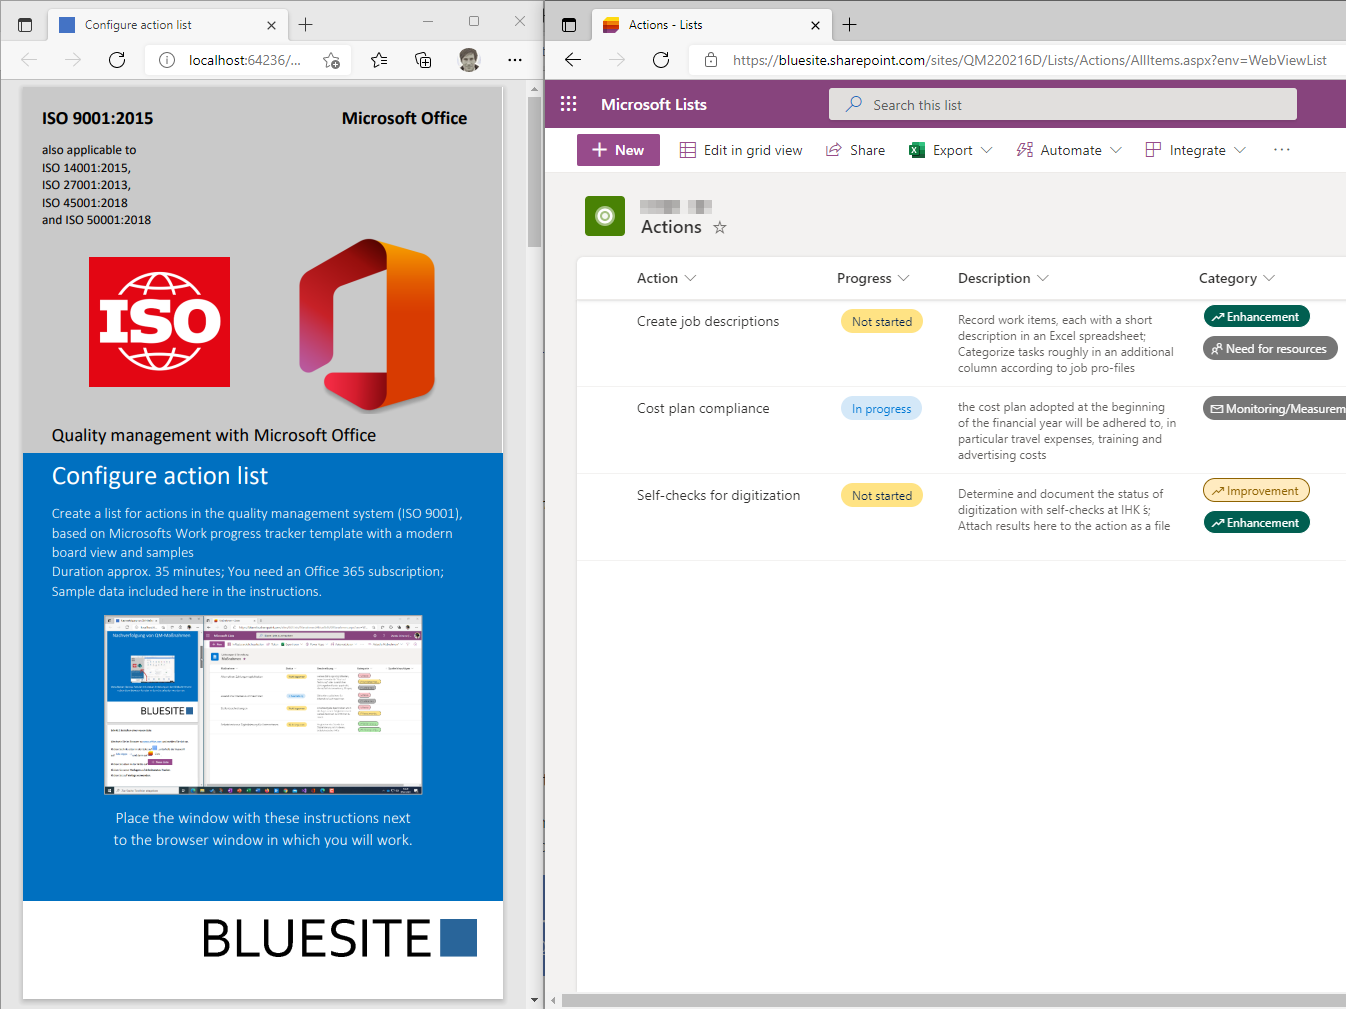Reload the Actions - Lists page
This screenshot has width=1346, height=1009.
[x=661, y=60]
